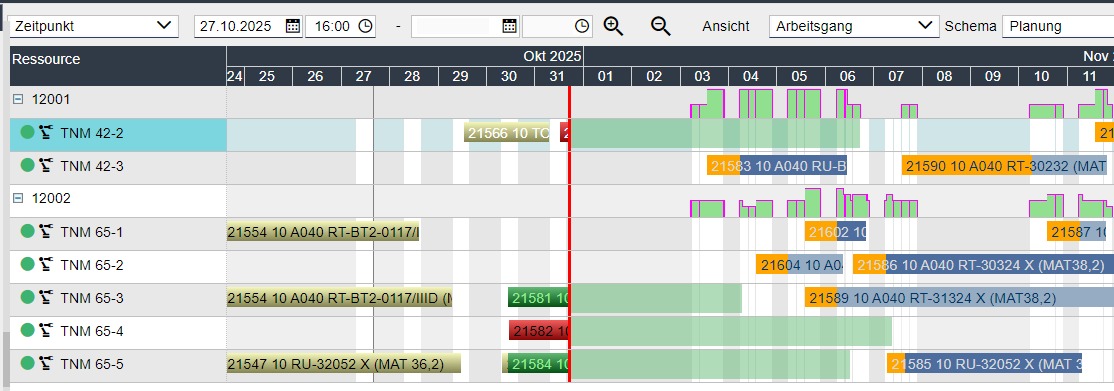Click day 28 in the timeline header
The width and height of the screenshot is (1114, 391).
pos(412,76)
